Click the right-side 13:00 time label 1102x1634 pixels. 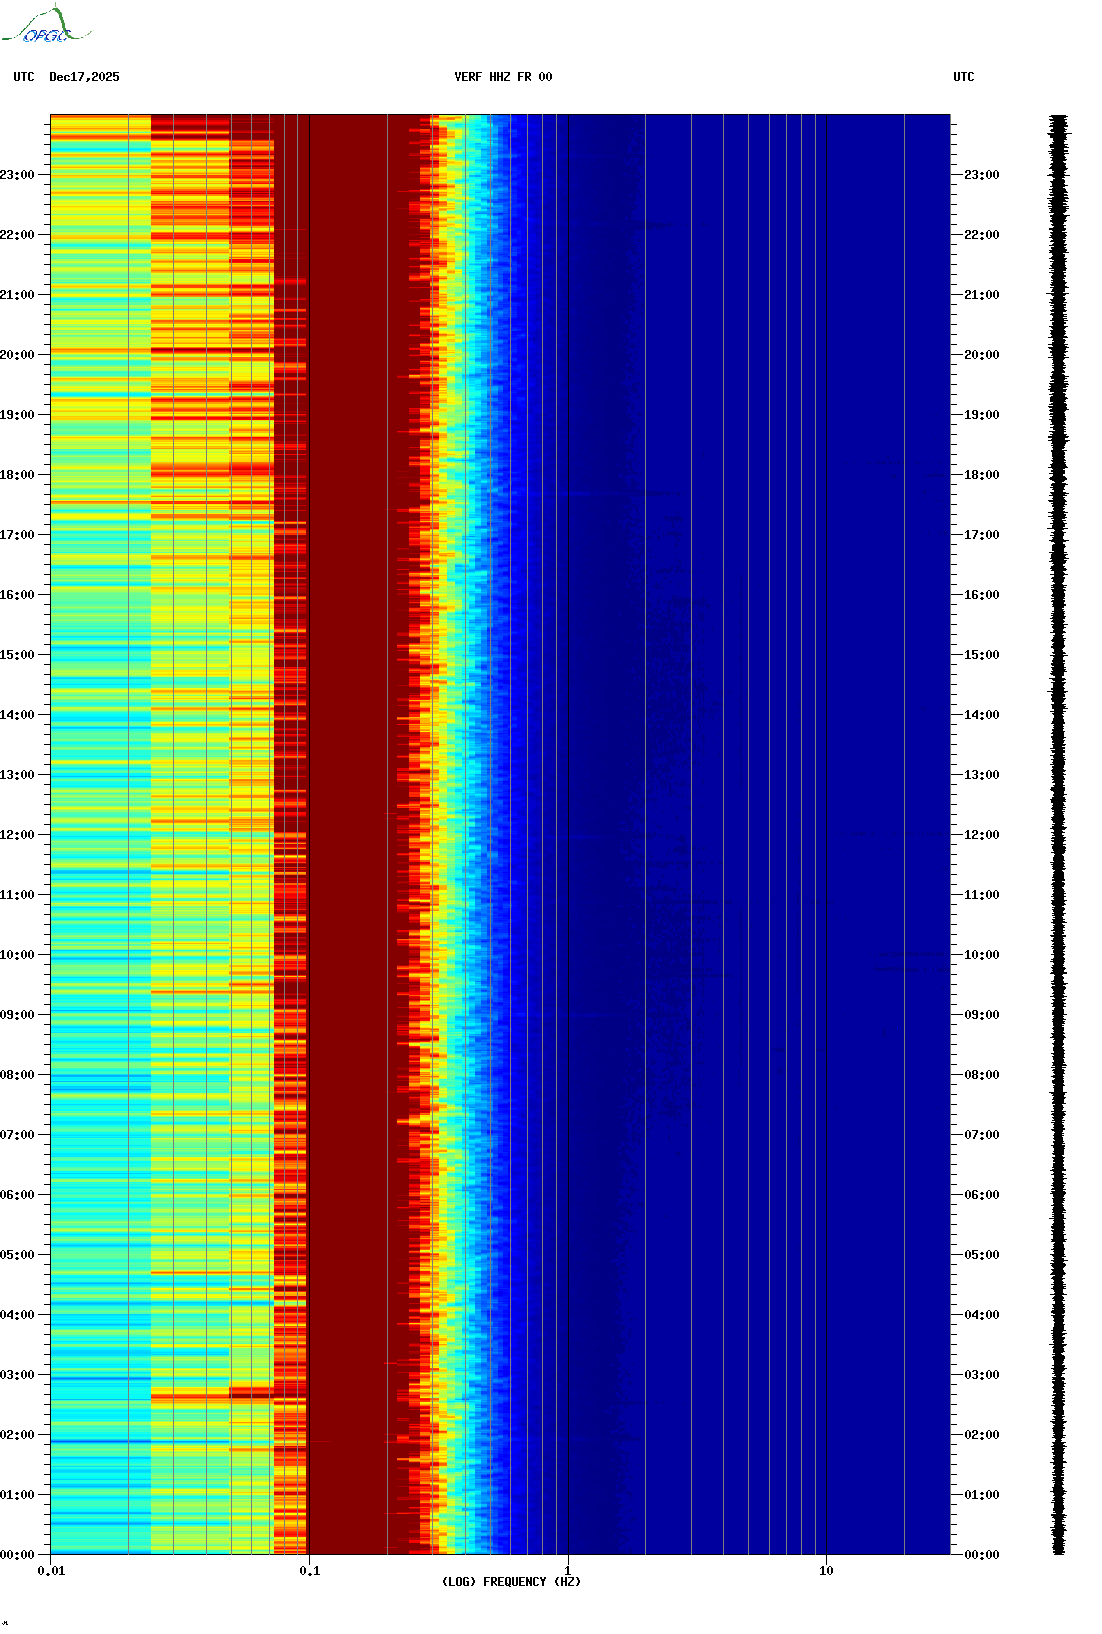[x=982, y=775]
